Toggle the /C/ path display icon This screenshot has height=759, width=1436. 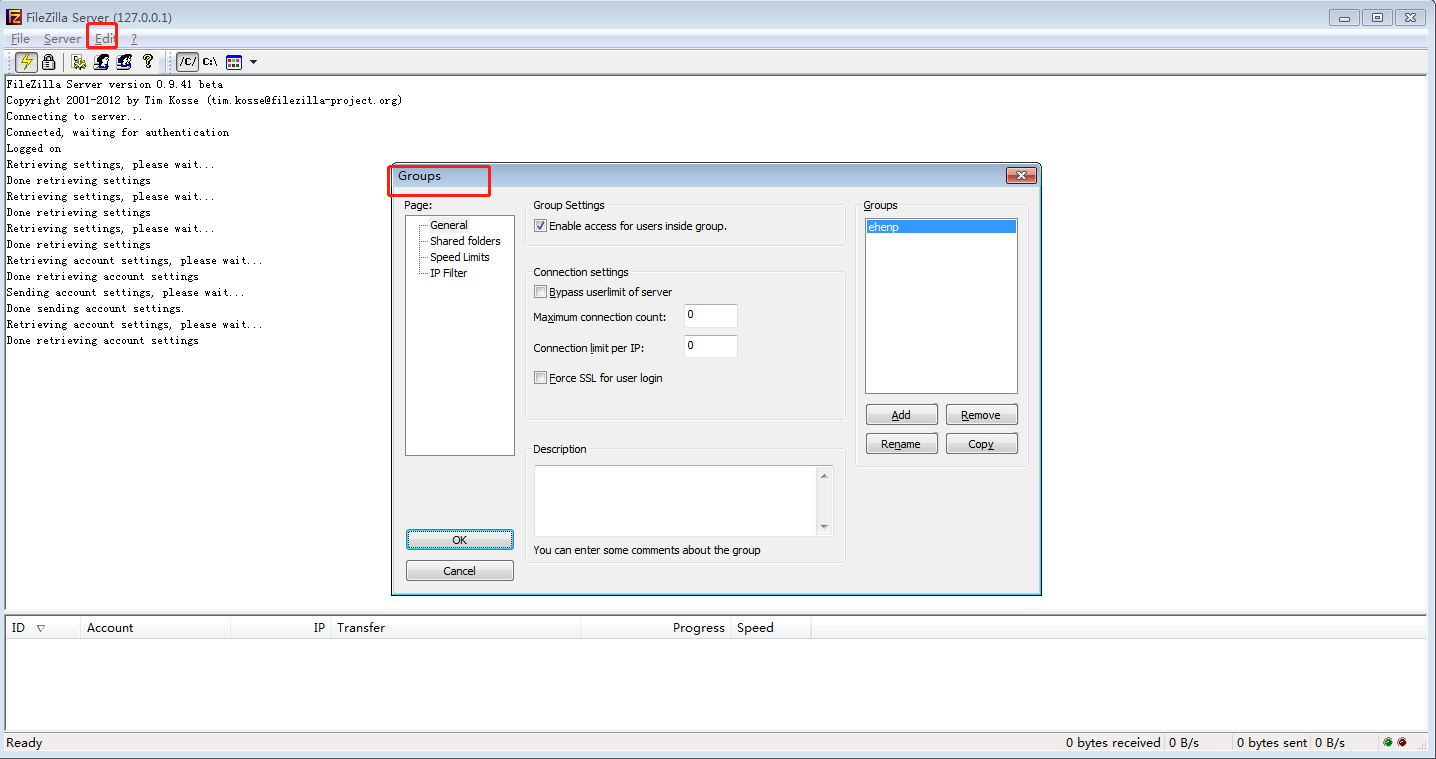tap(186, 61)
